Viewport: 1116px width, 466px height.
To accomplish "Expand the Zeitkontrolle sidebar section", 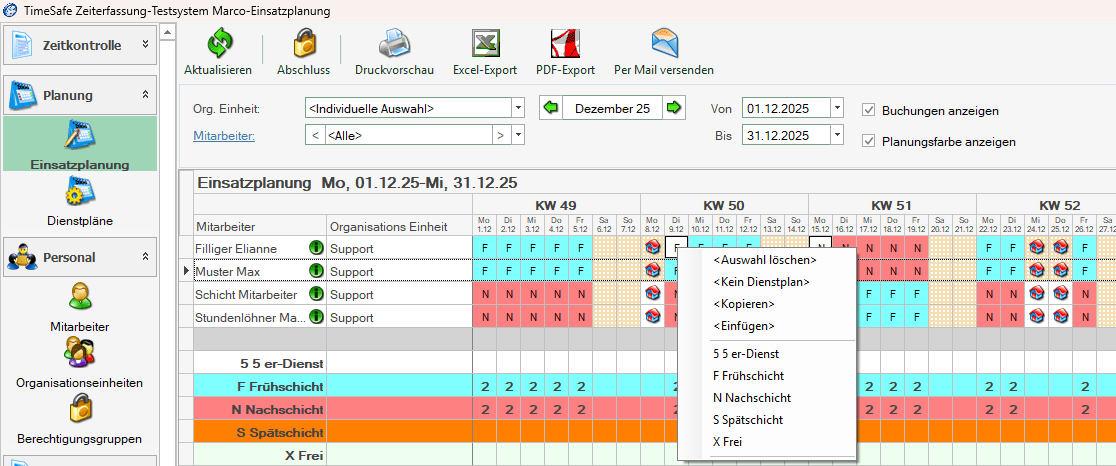I will [145, 44].
